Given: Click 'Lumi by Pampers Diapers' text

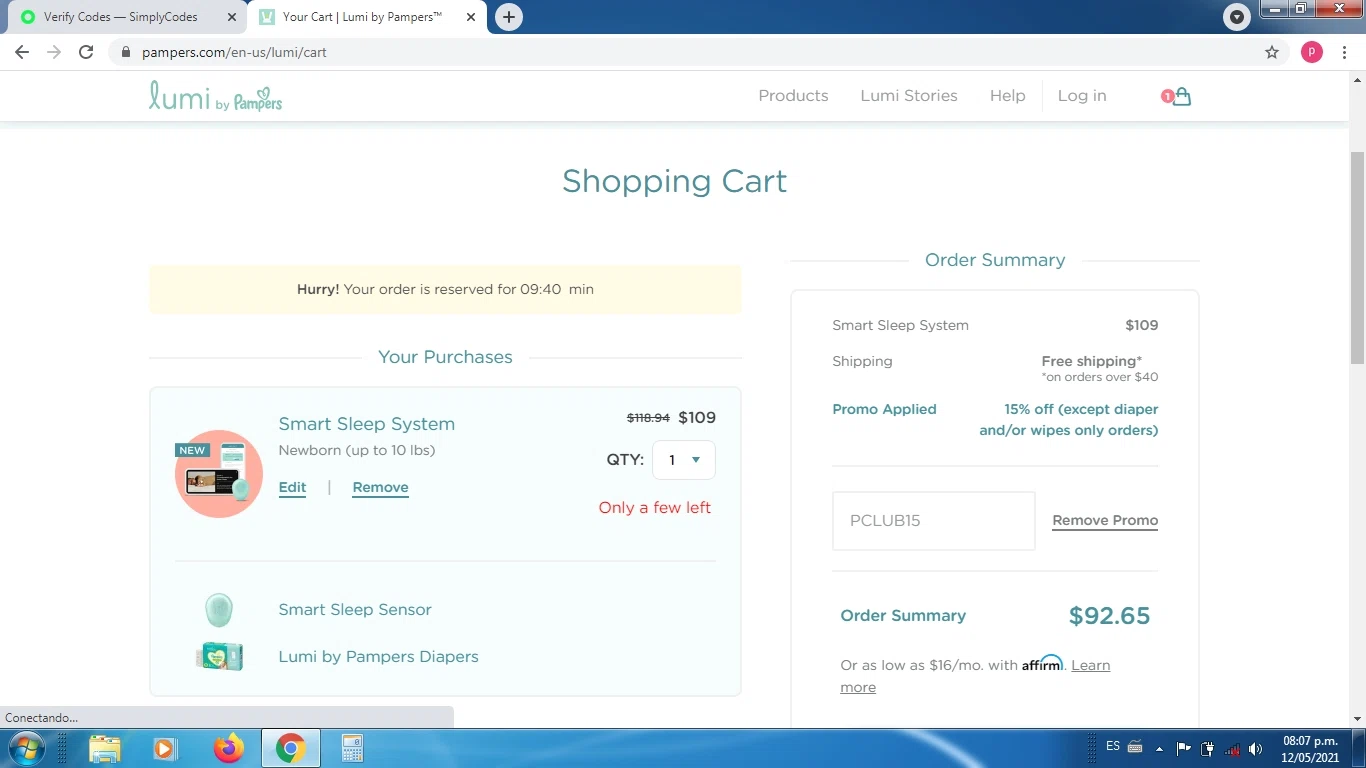Looking at the screenshot, I should click(378, 657).
